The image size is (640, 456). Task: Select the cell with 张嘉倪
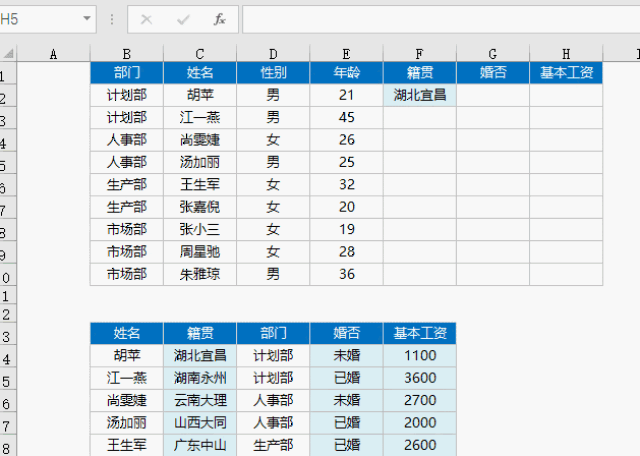[200, 207]
